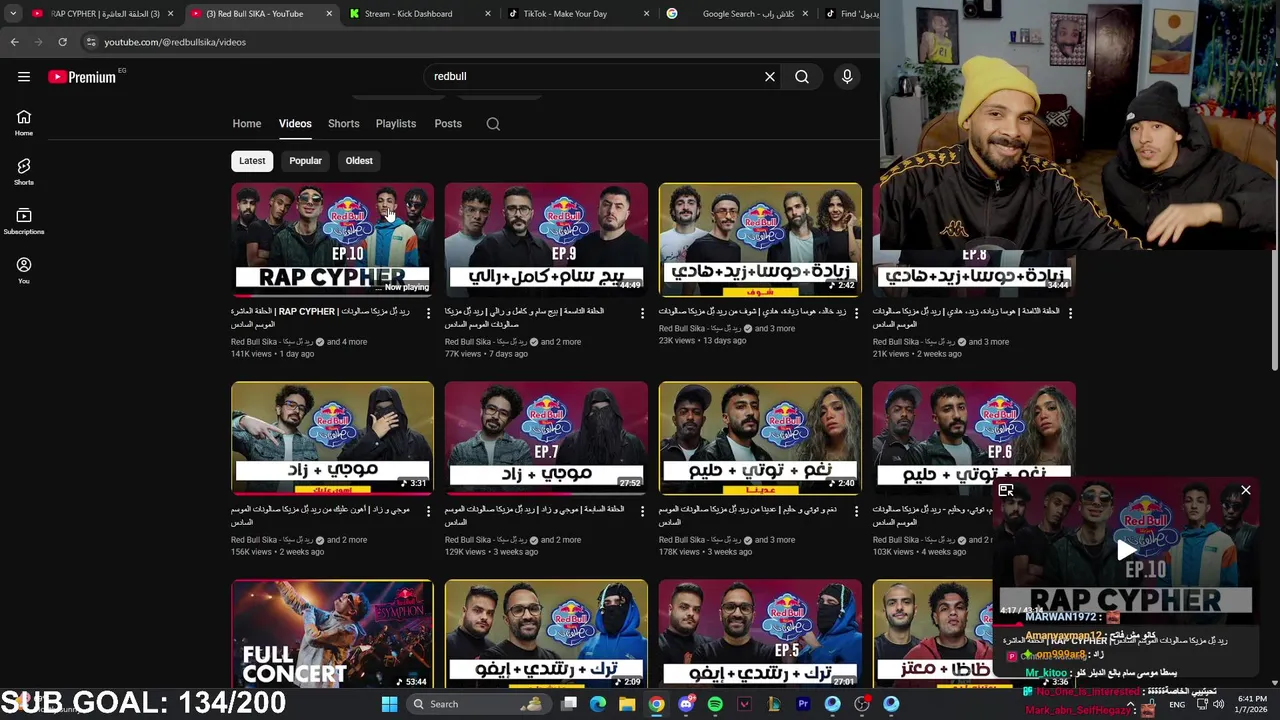Open Microsoft Edge from the taskbar

598,704
